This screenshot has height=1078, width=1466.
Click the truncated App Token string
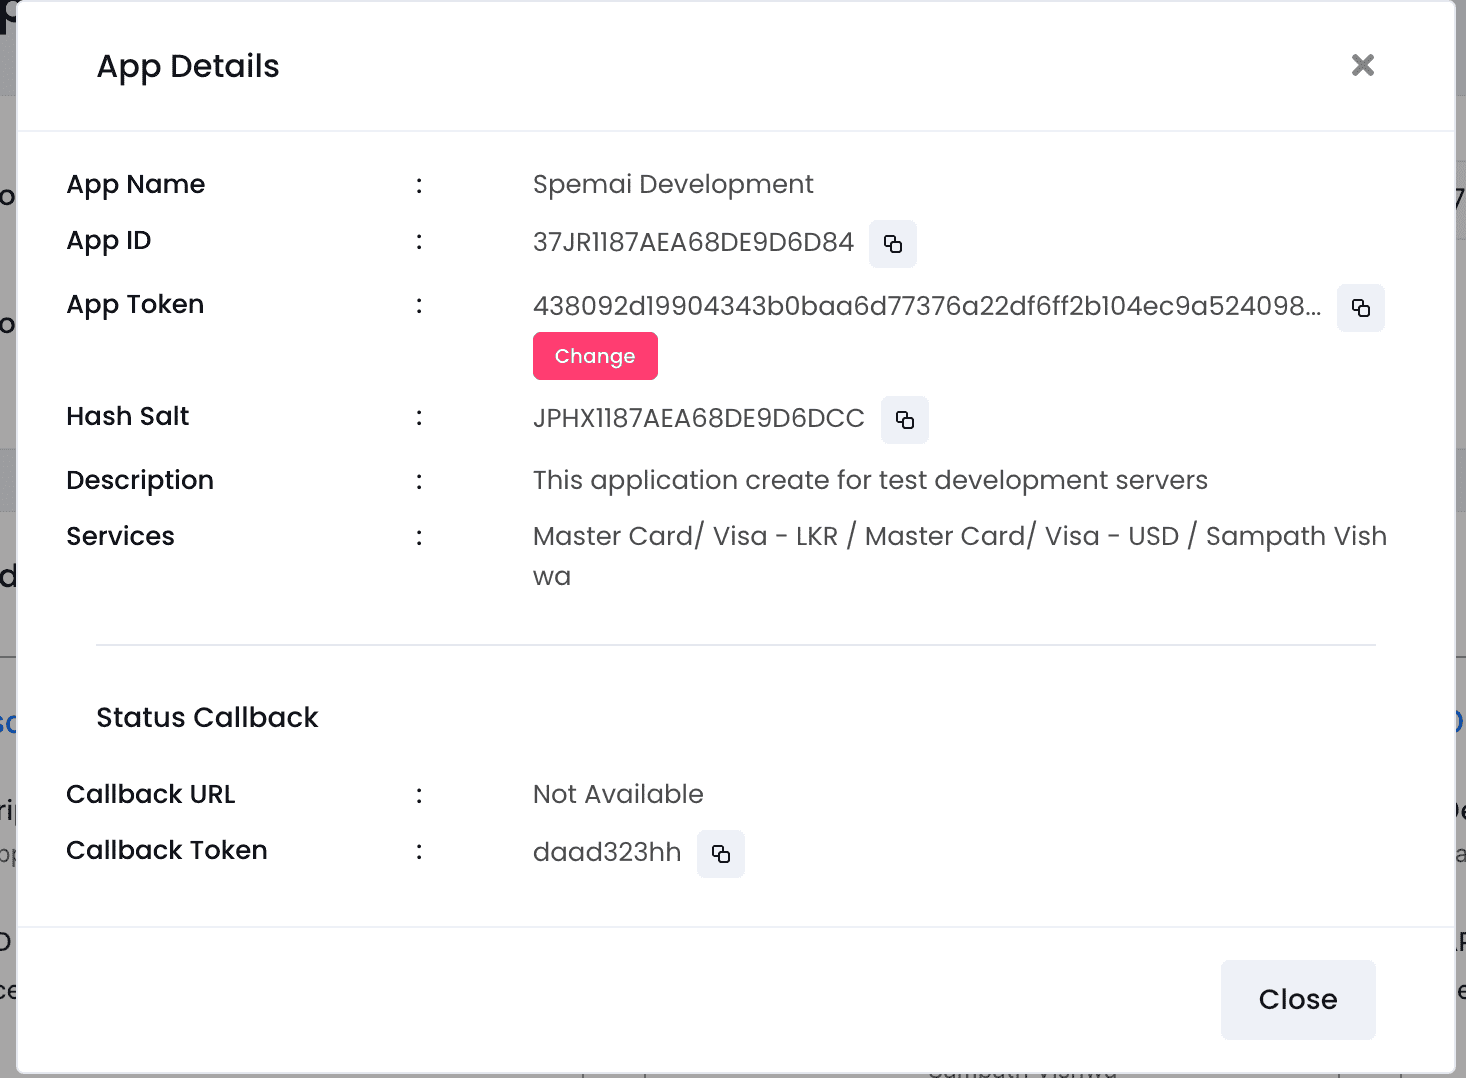click(x=926, y=306)
